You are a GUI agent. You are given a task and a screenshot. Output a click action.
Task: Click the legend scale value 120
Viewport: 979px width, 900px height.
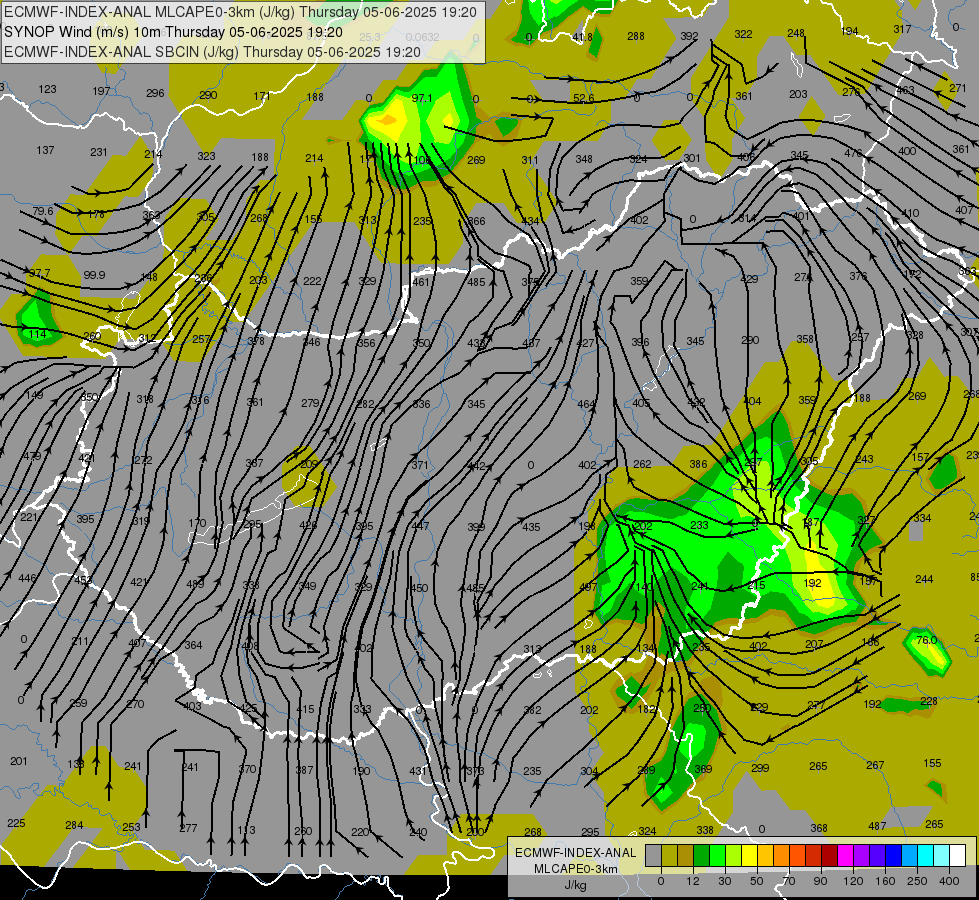pos(853,881)
